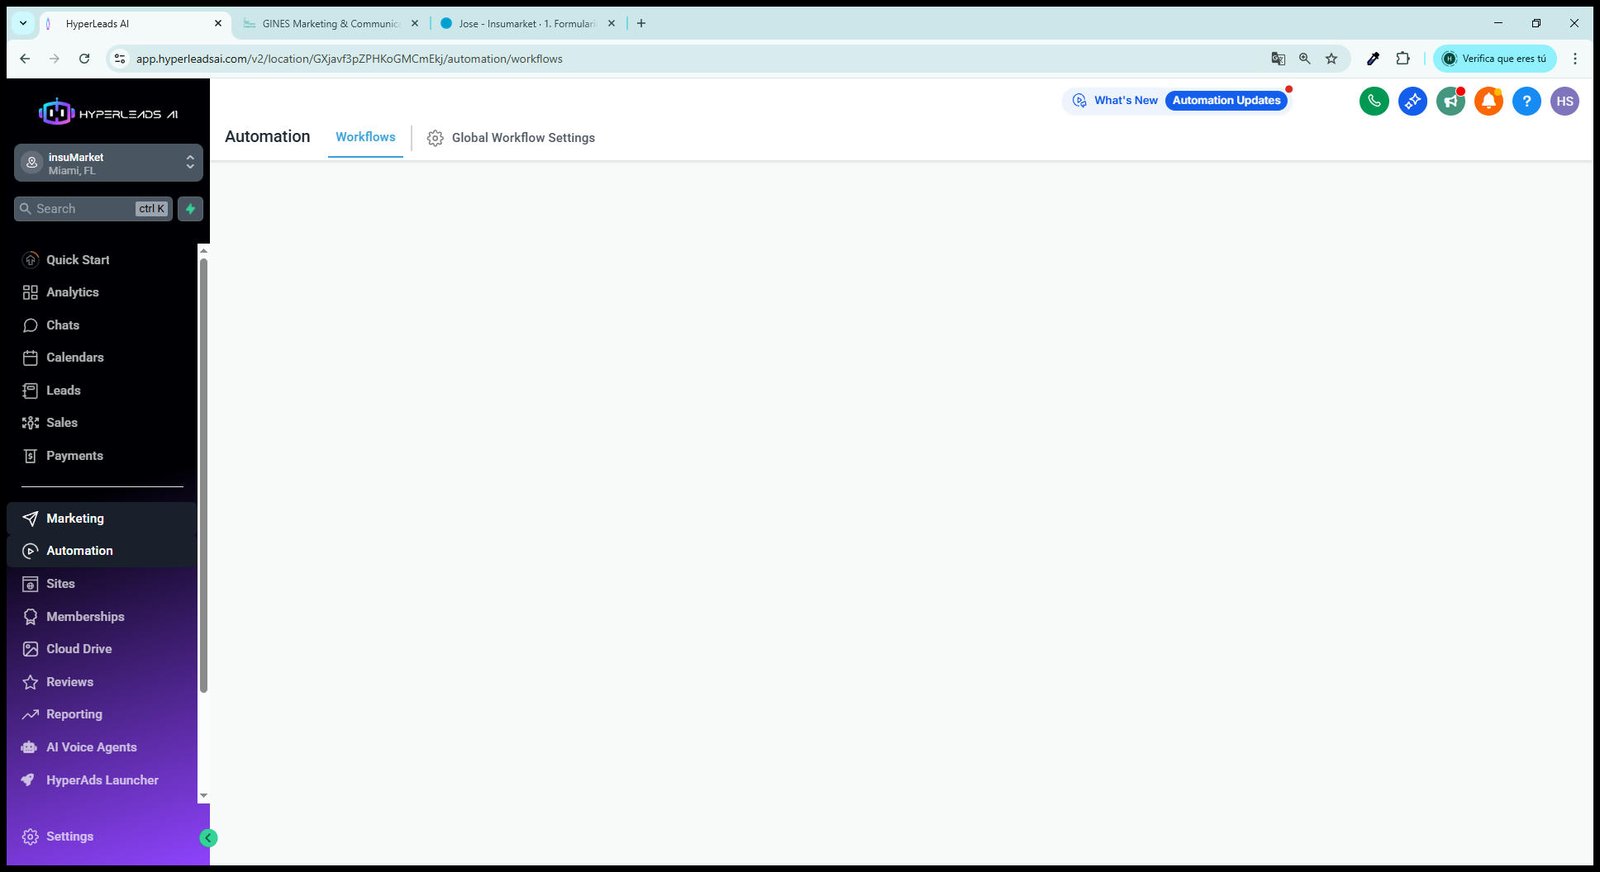
Task: Click the green phone dialer icon
Action: pos(1374,101)
